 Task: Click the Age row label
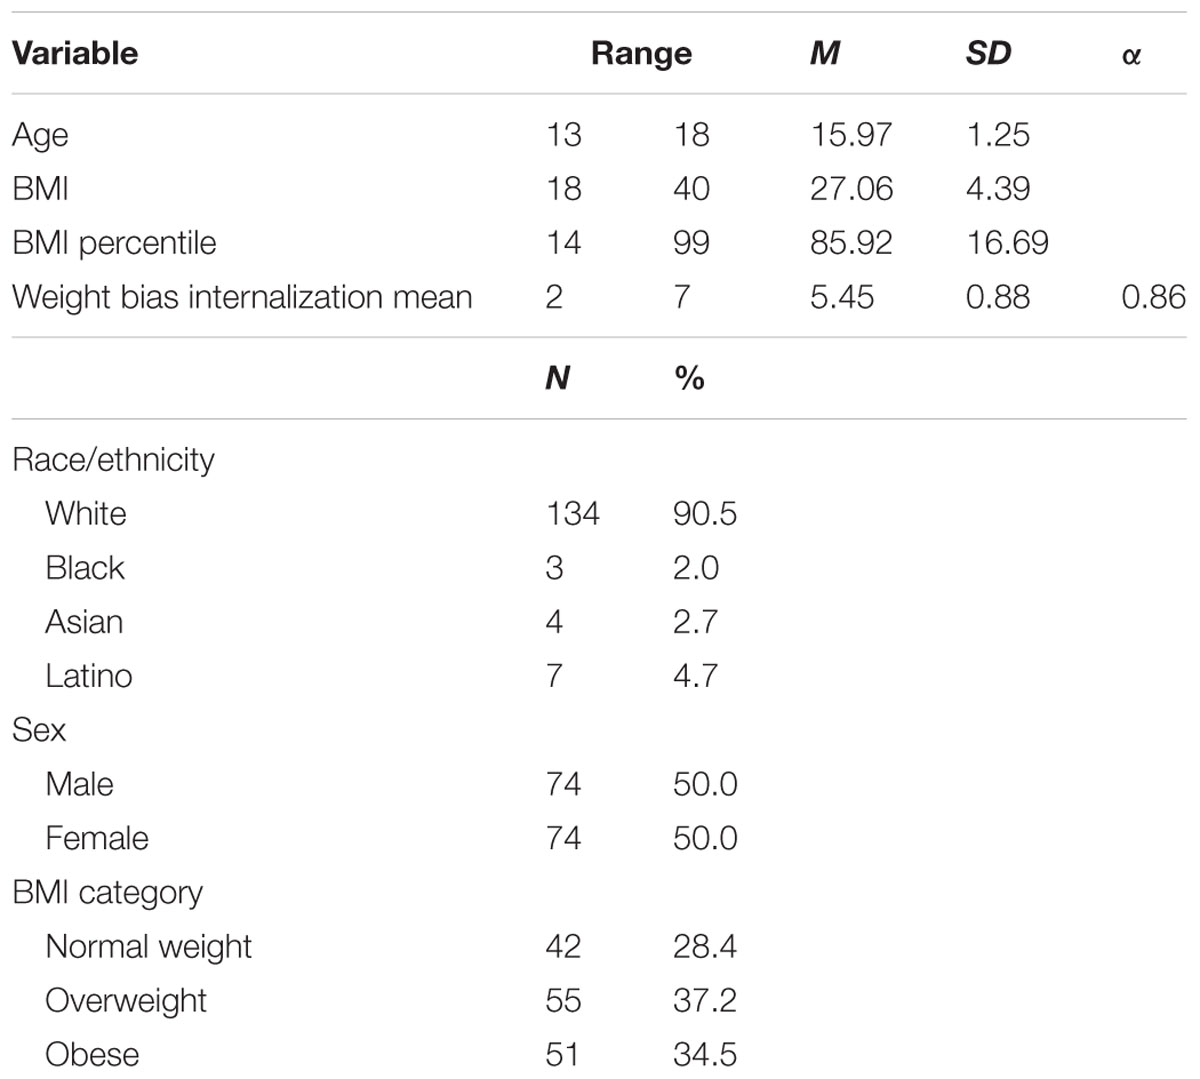[40, 136]
